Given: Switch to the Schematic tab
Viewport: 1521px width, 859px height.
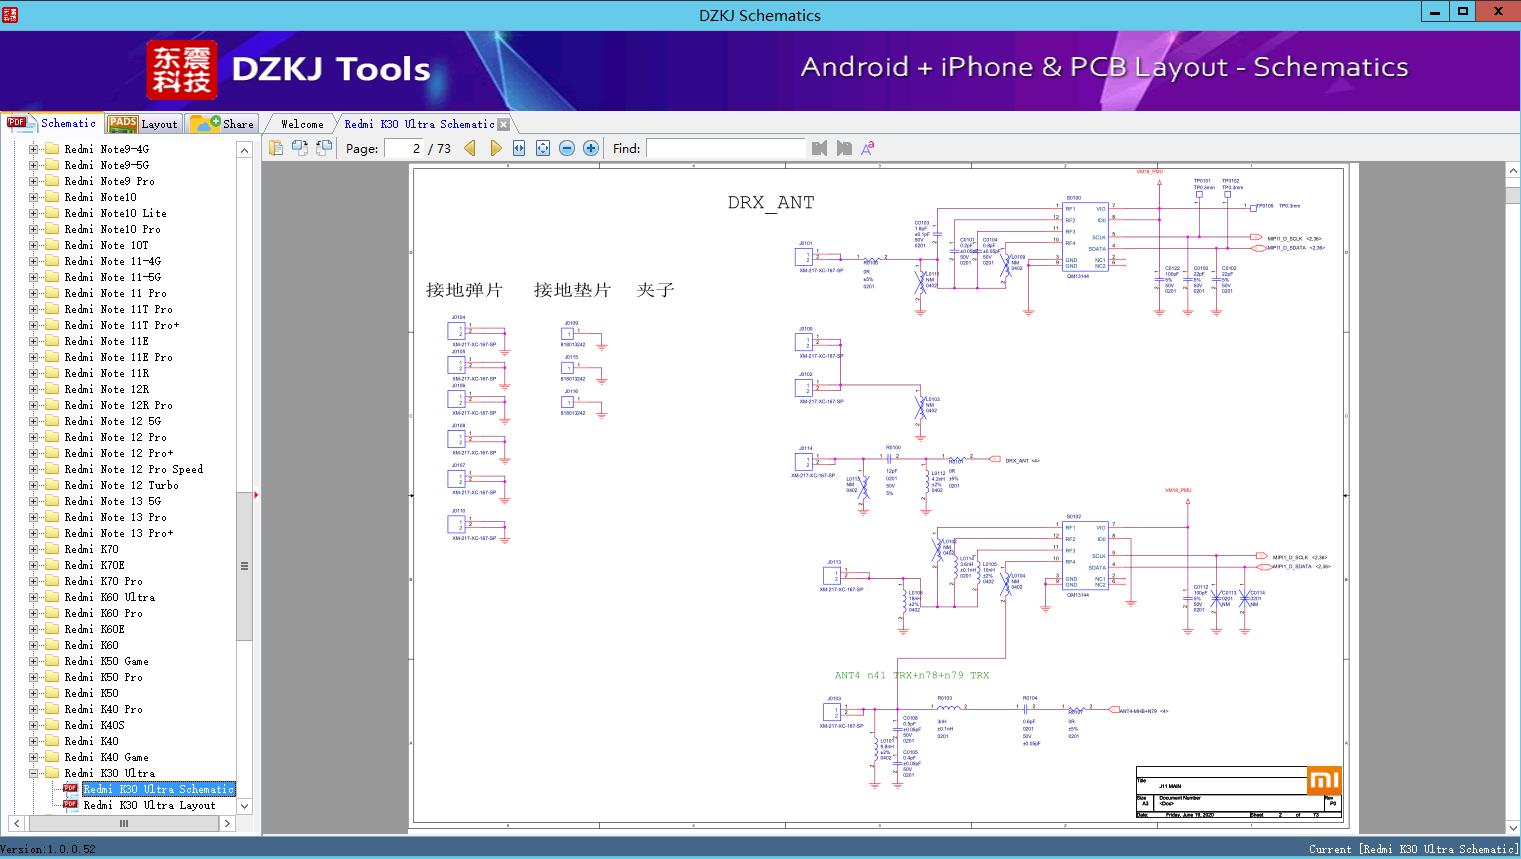Looking at the screenshot, I should coord(52,123).
